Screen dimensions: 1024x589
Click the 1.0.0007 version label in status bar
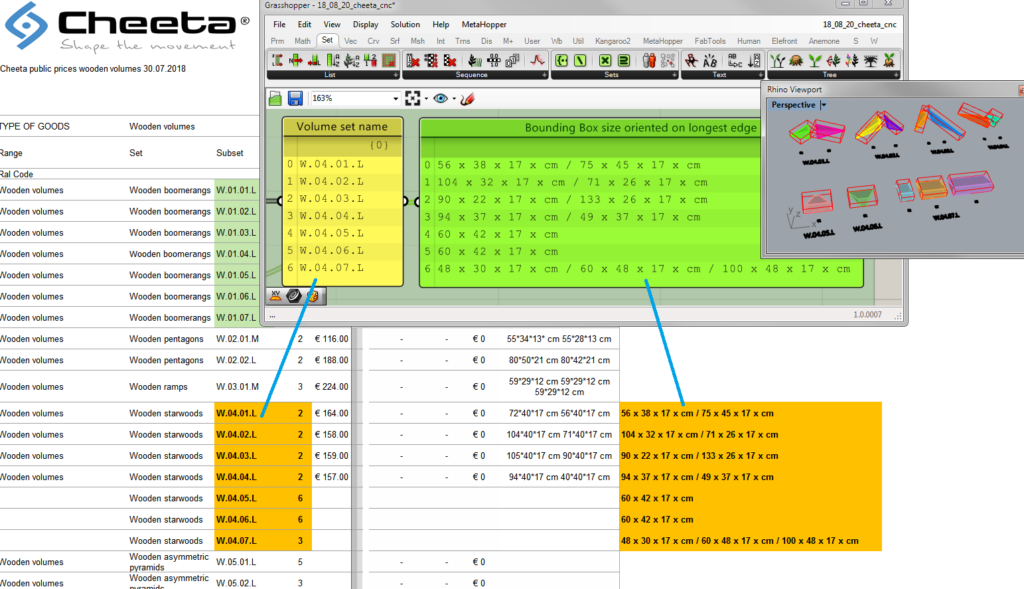[867, 315]
